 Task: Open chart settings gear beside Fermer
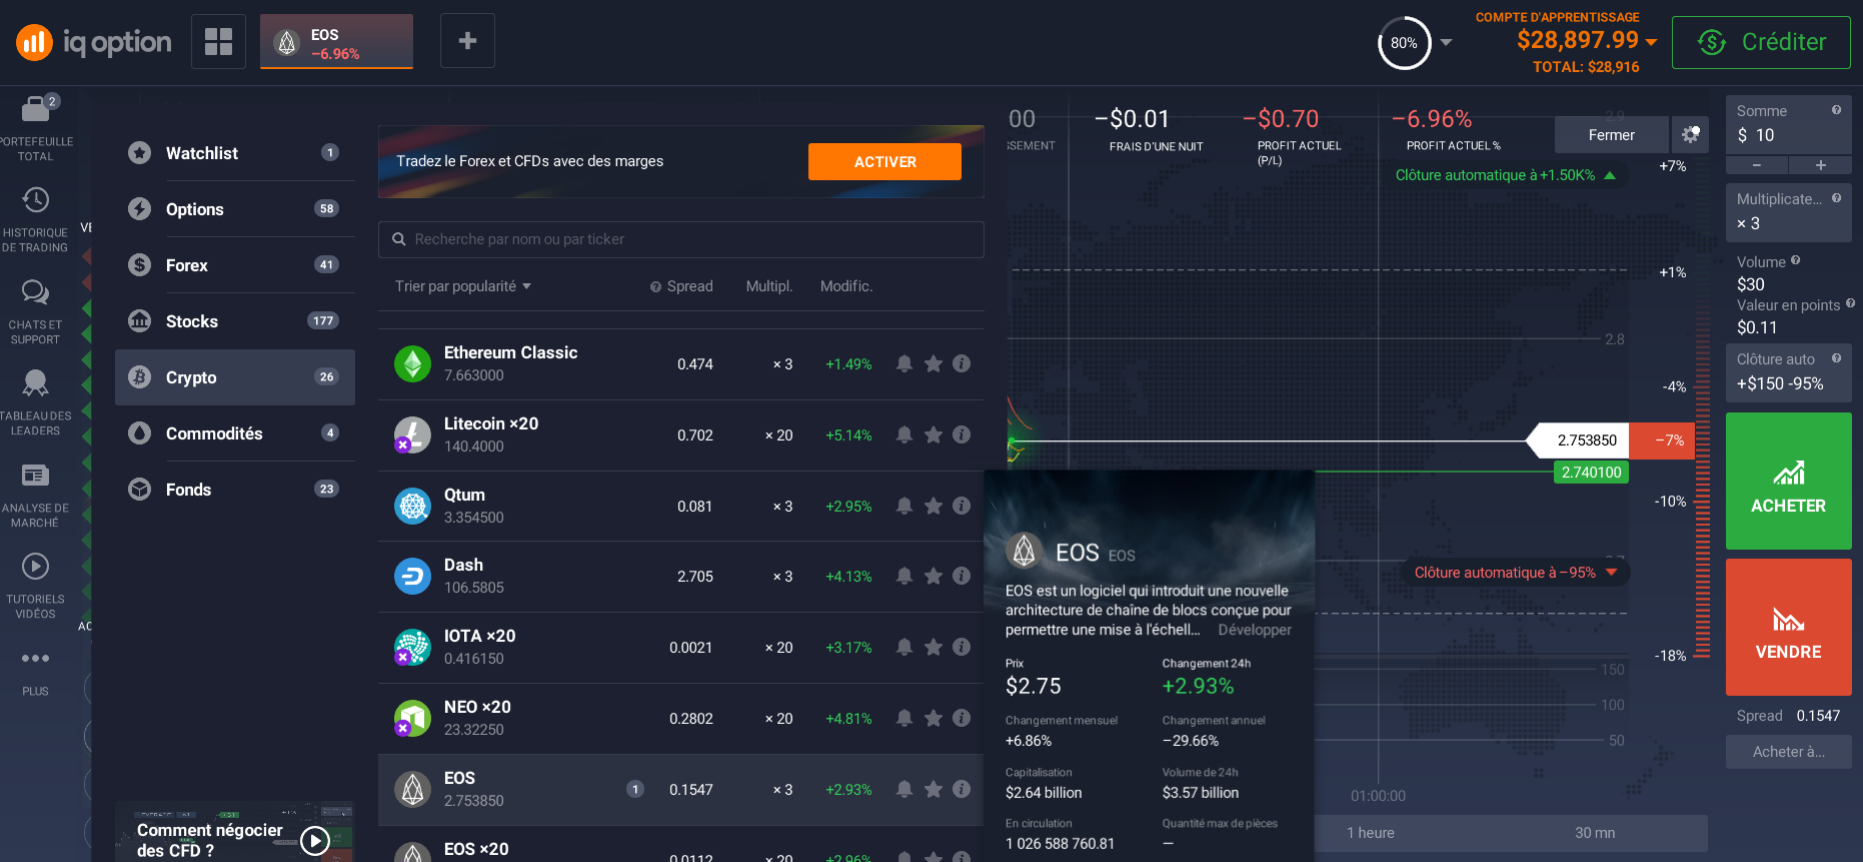tap(1691, 134)
